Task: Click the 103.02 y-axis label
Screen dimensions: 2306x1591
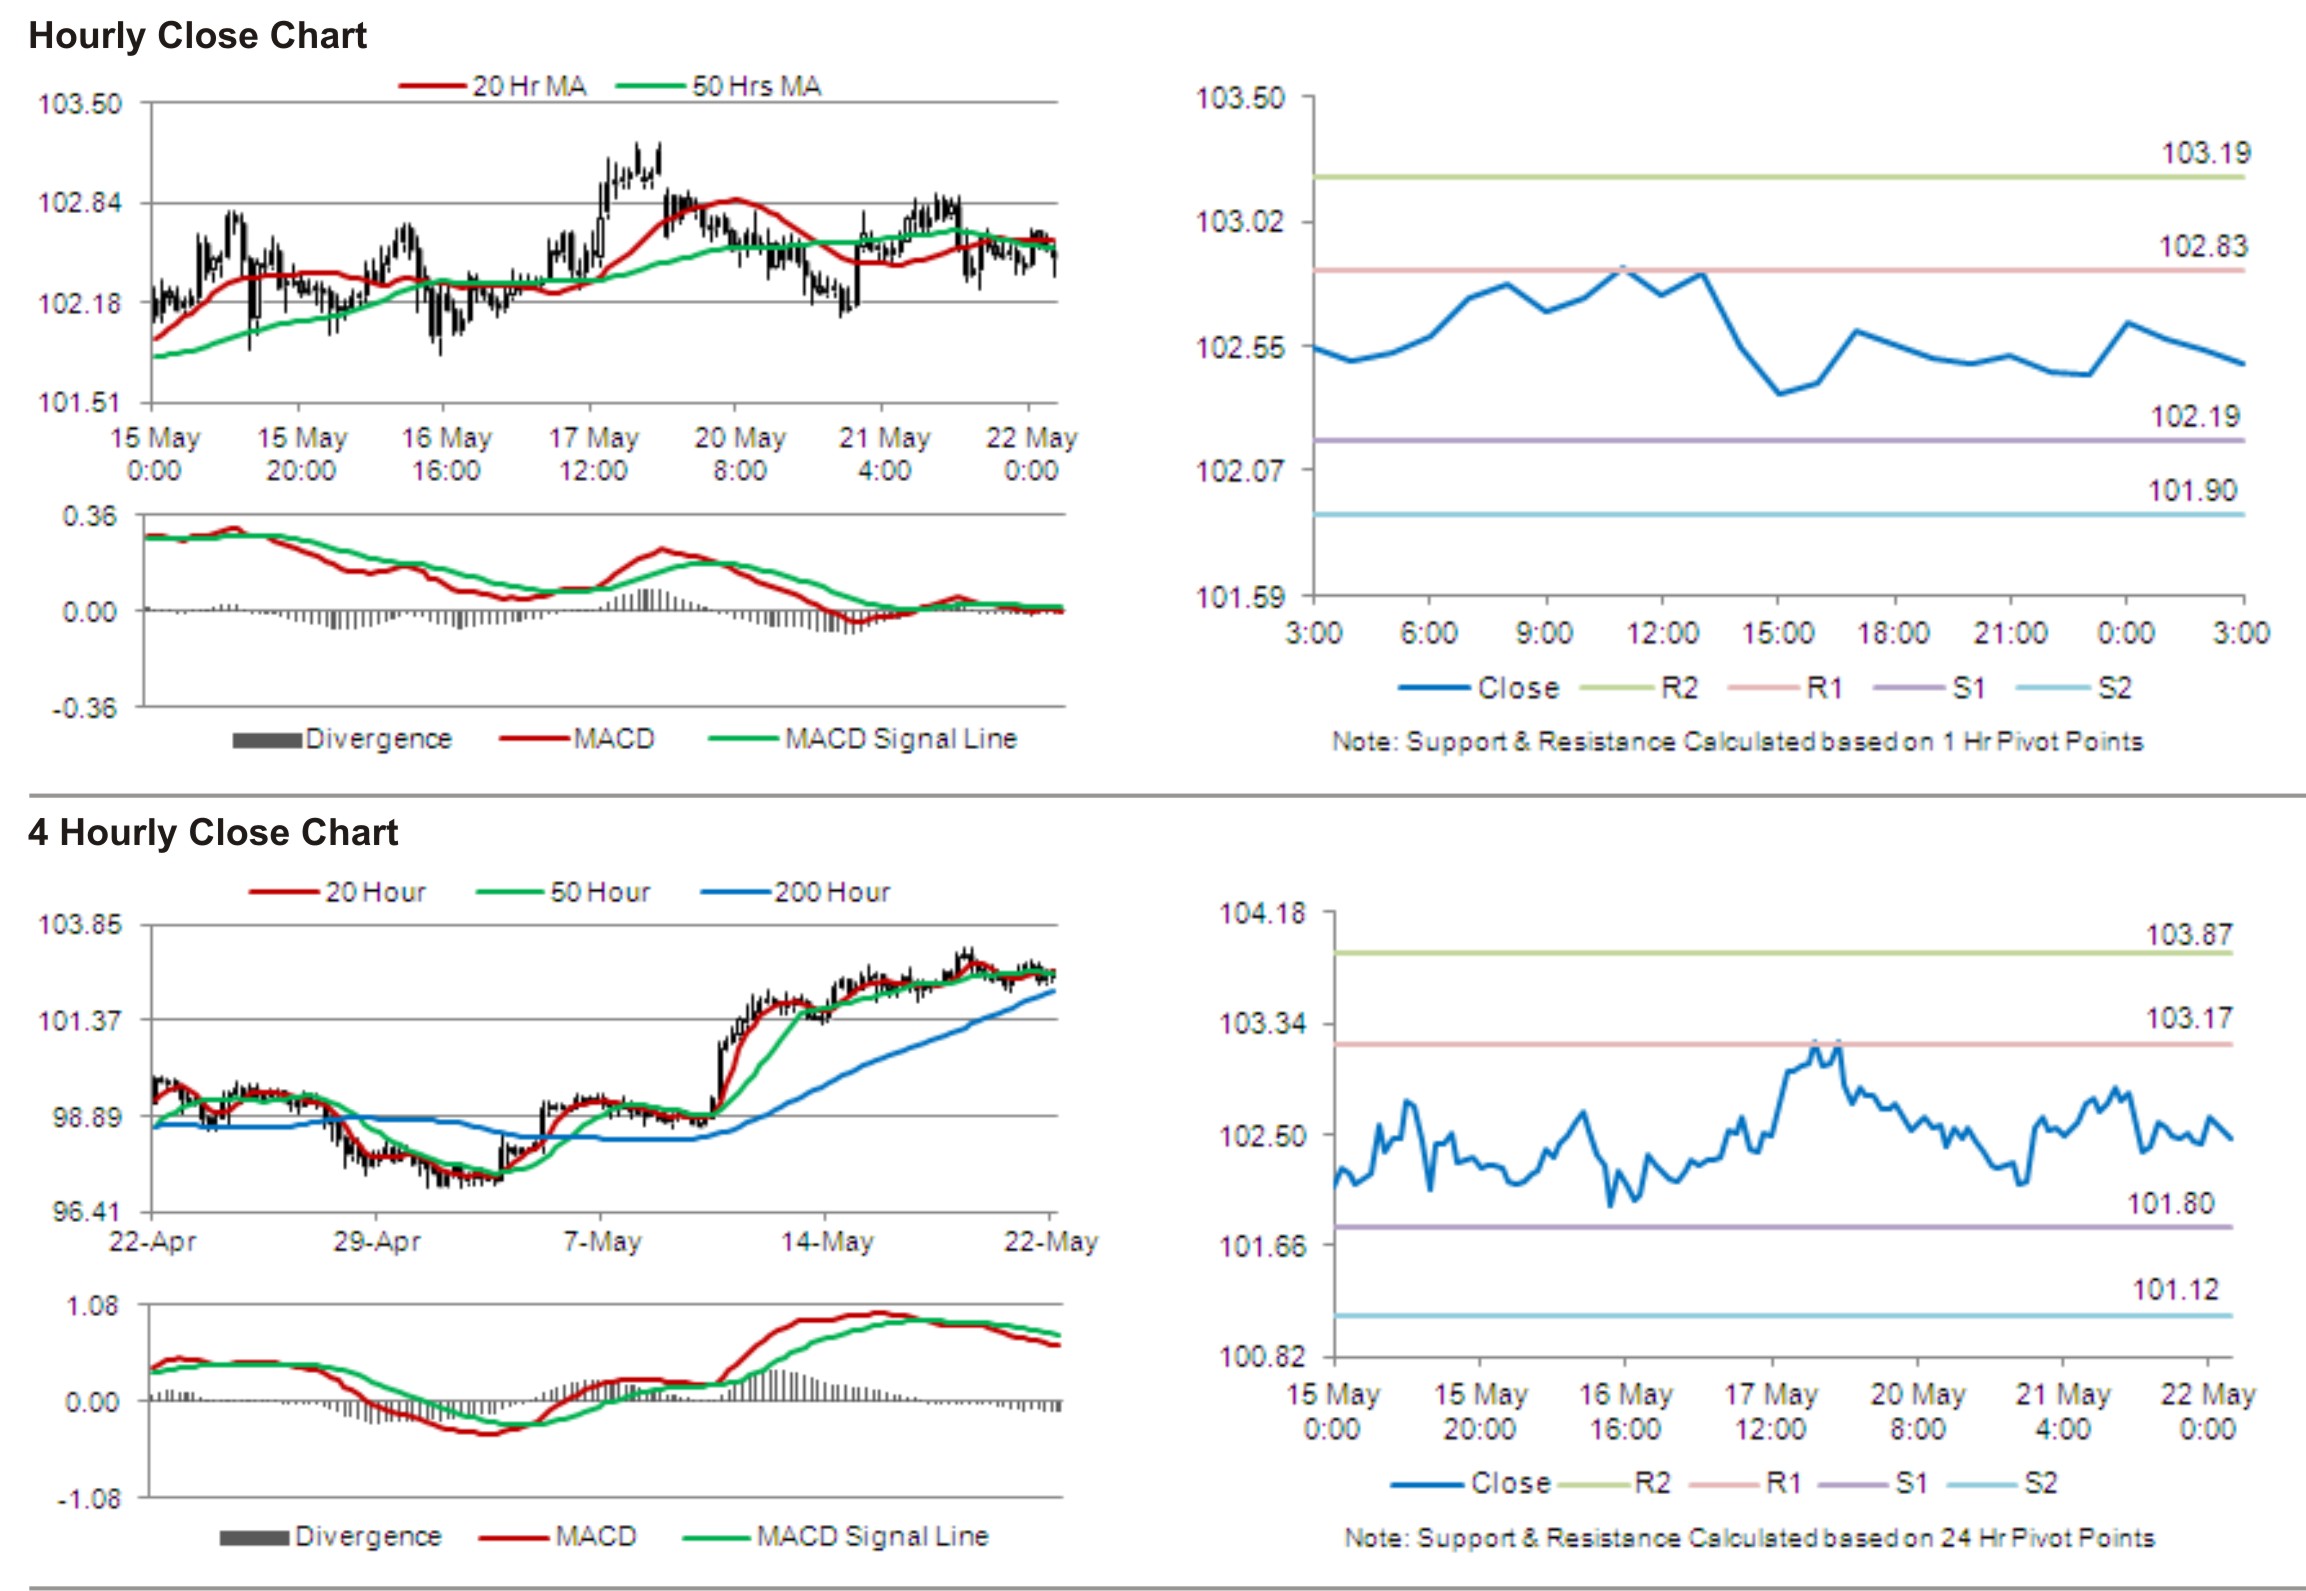Action: (x=1240, y=221)
